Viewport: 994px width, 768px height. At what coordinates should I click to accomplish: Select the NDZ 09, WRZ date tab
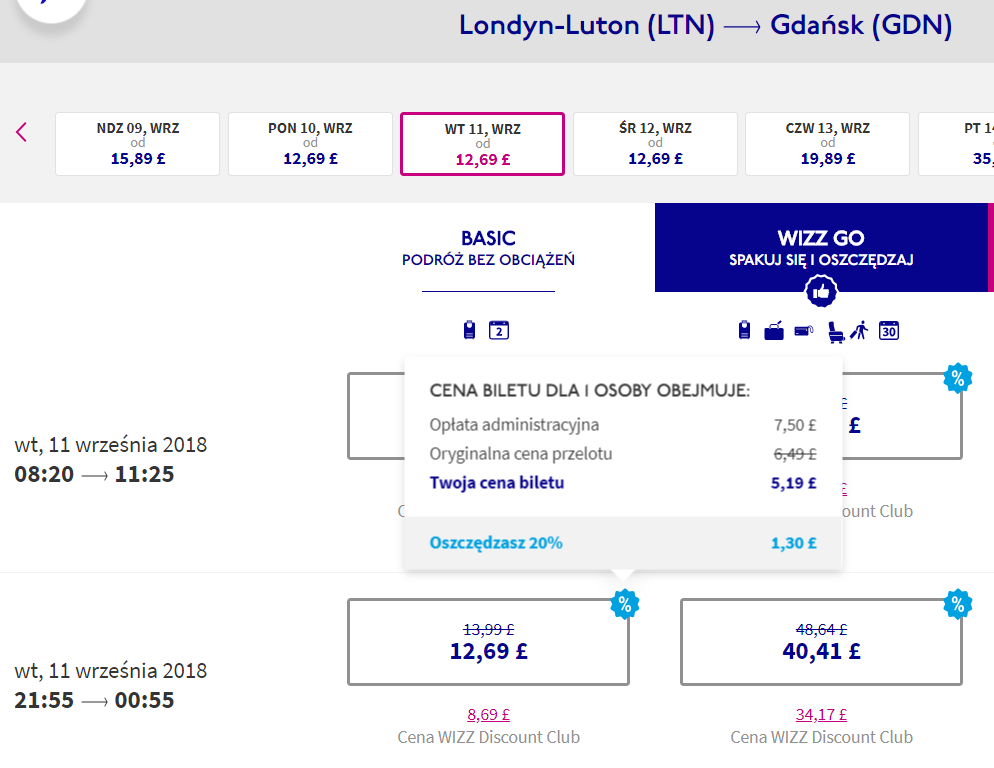138,144
